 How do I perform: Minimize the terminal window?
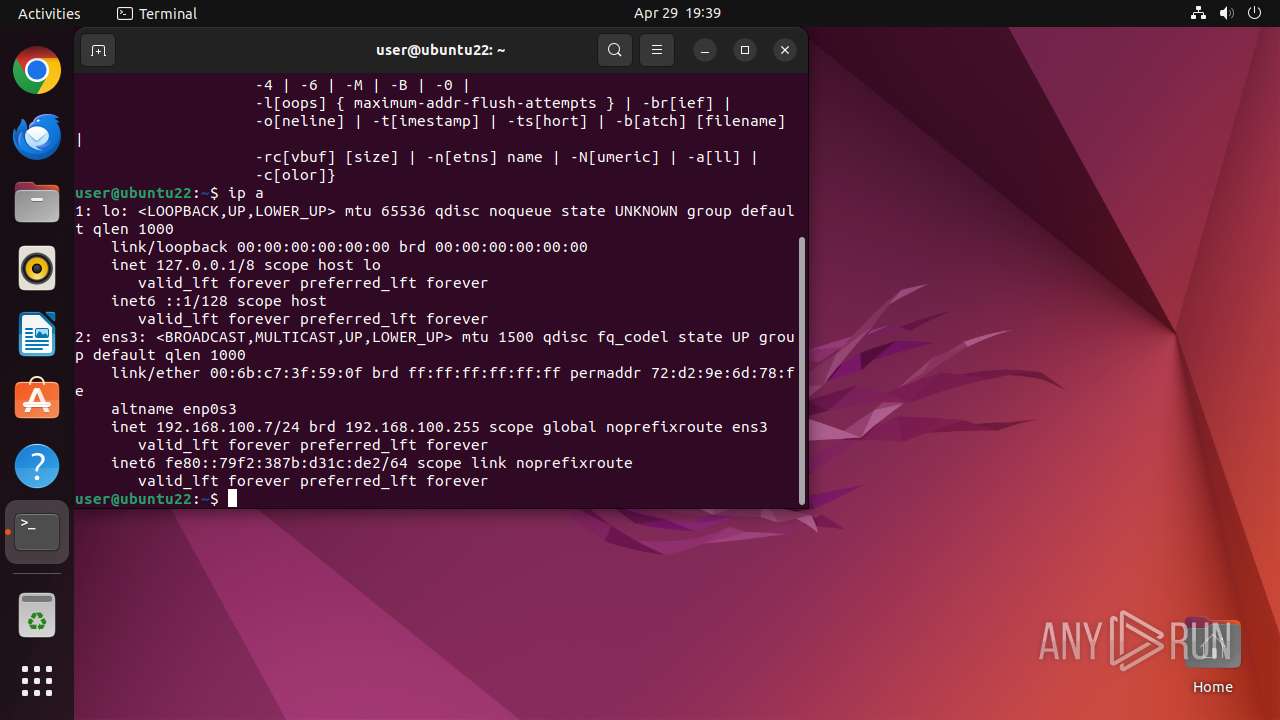(x=705, y=50)
